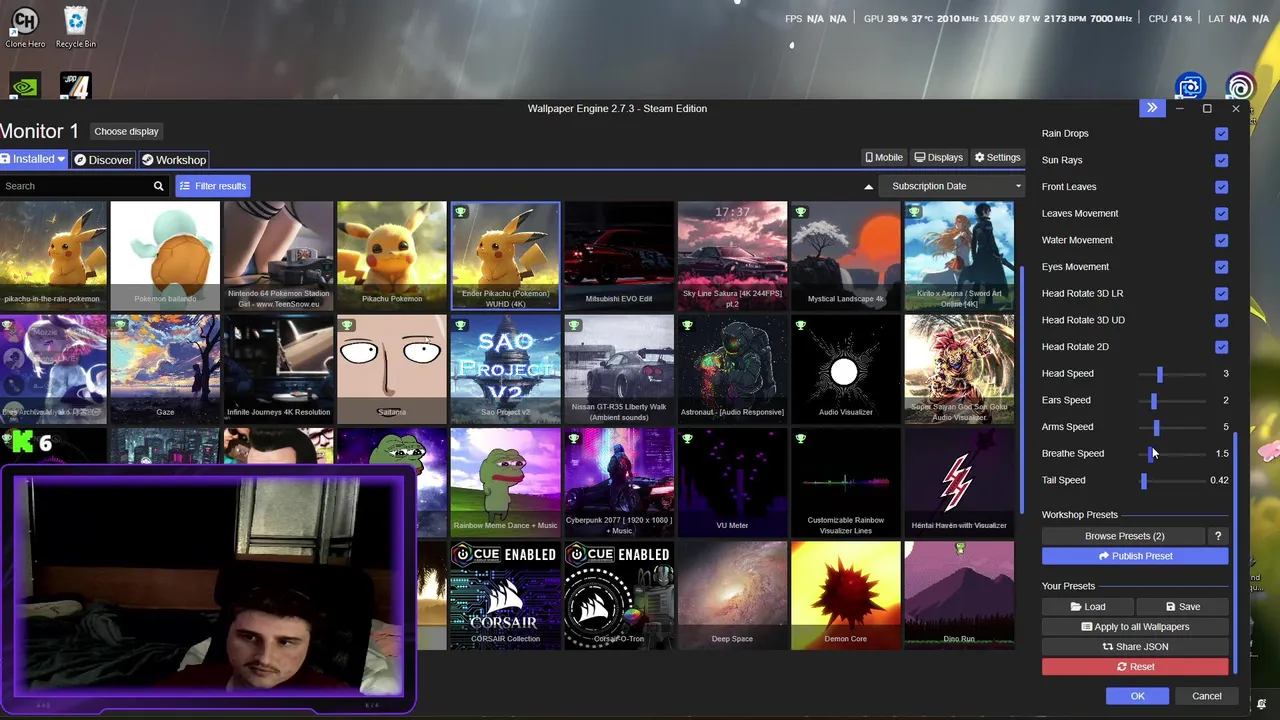The height and width of the screenshot is (720, 1280).
Task: Click Publish Preset button
Action: tap(1135, 556)
